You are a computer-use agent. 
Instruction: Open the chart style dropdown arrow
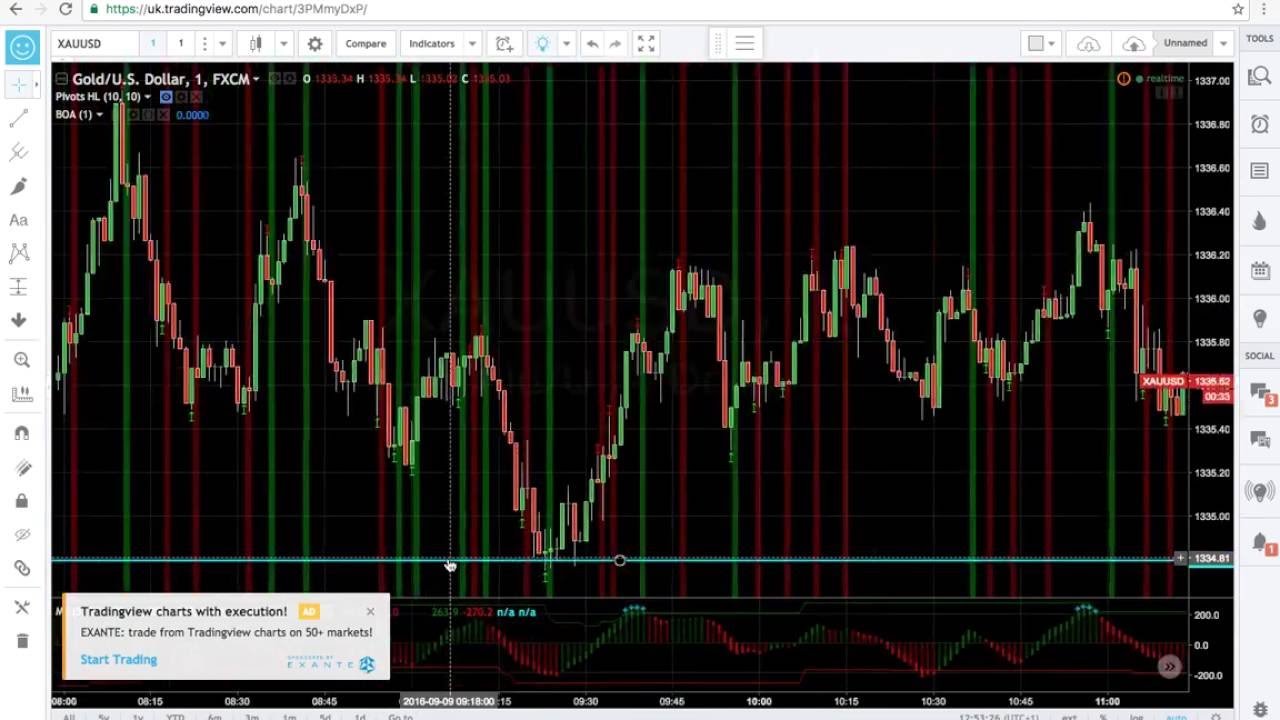click(x=283, y=44)
